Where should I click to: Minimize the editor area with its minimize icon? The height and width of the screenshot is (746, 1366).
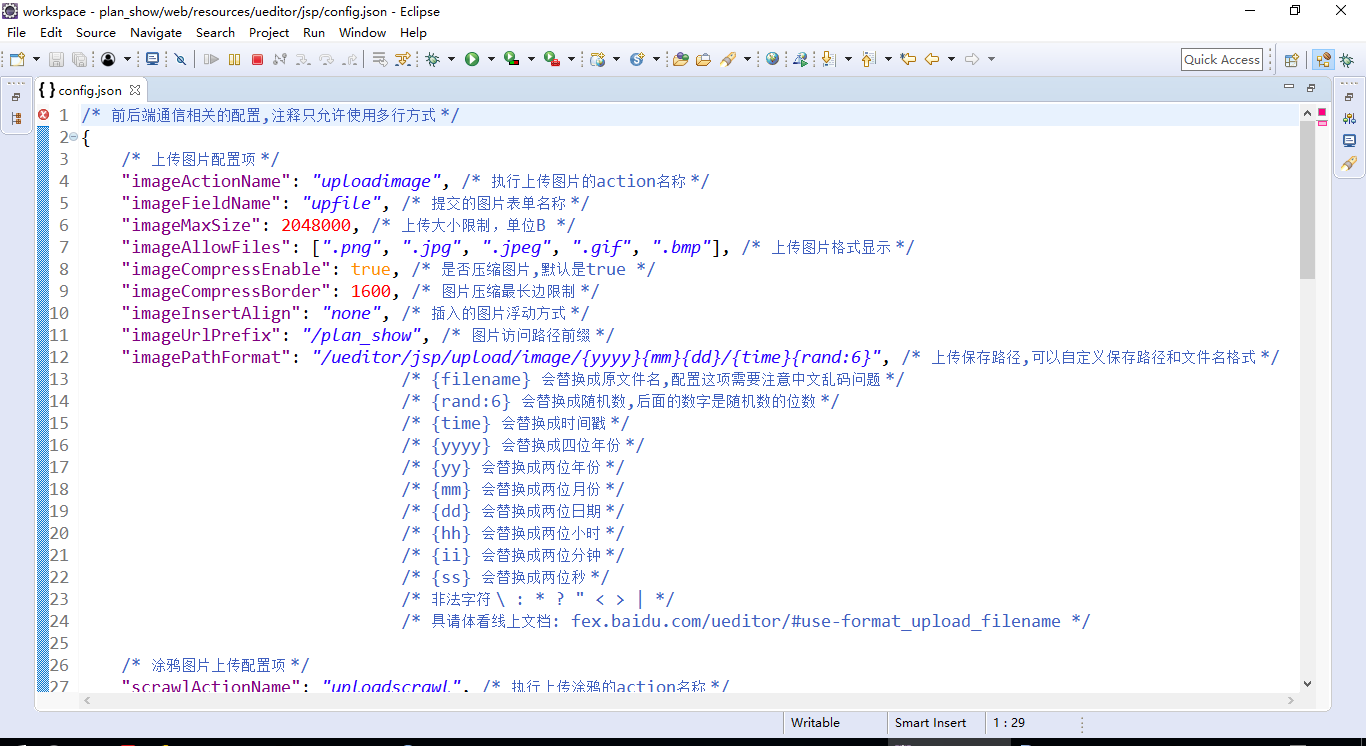[1287, 88]
